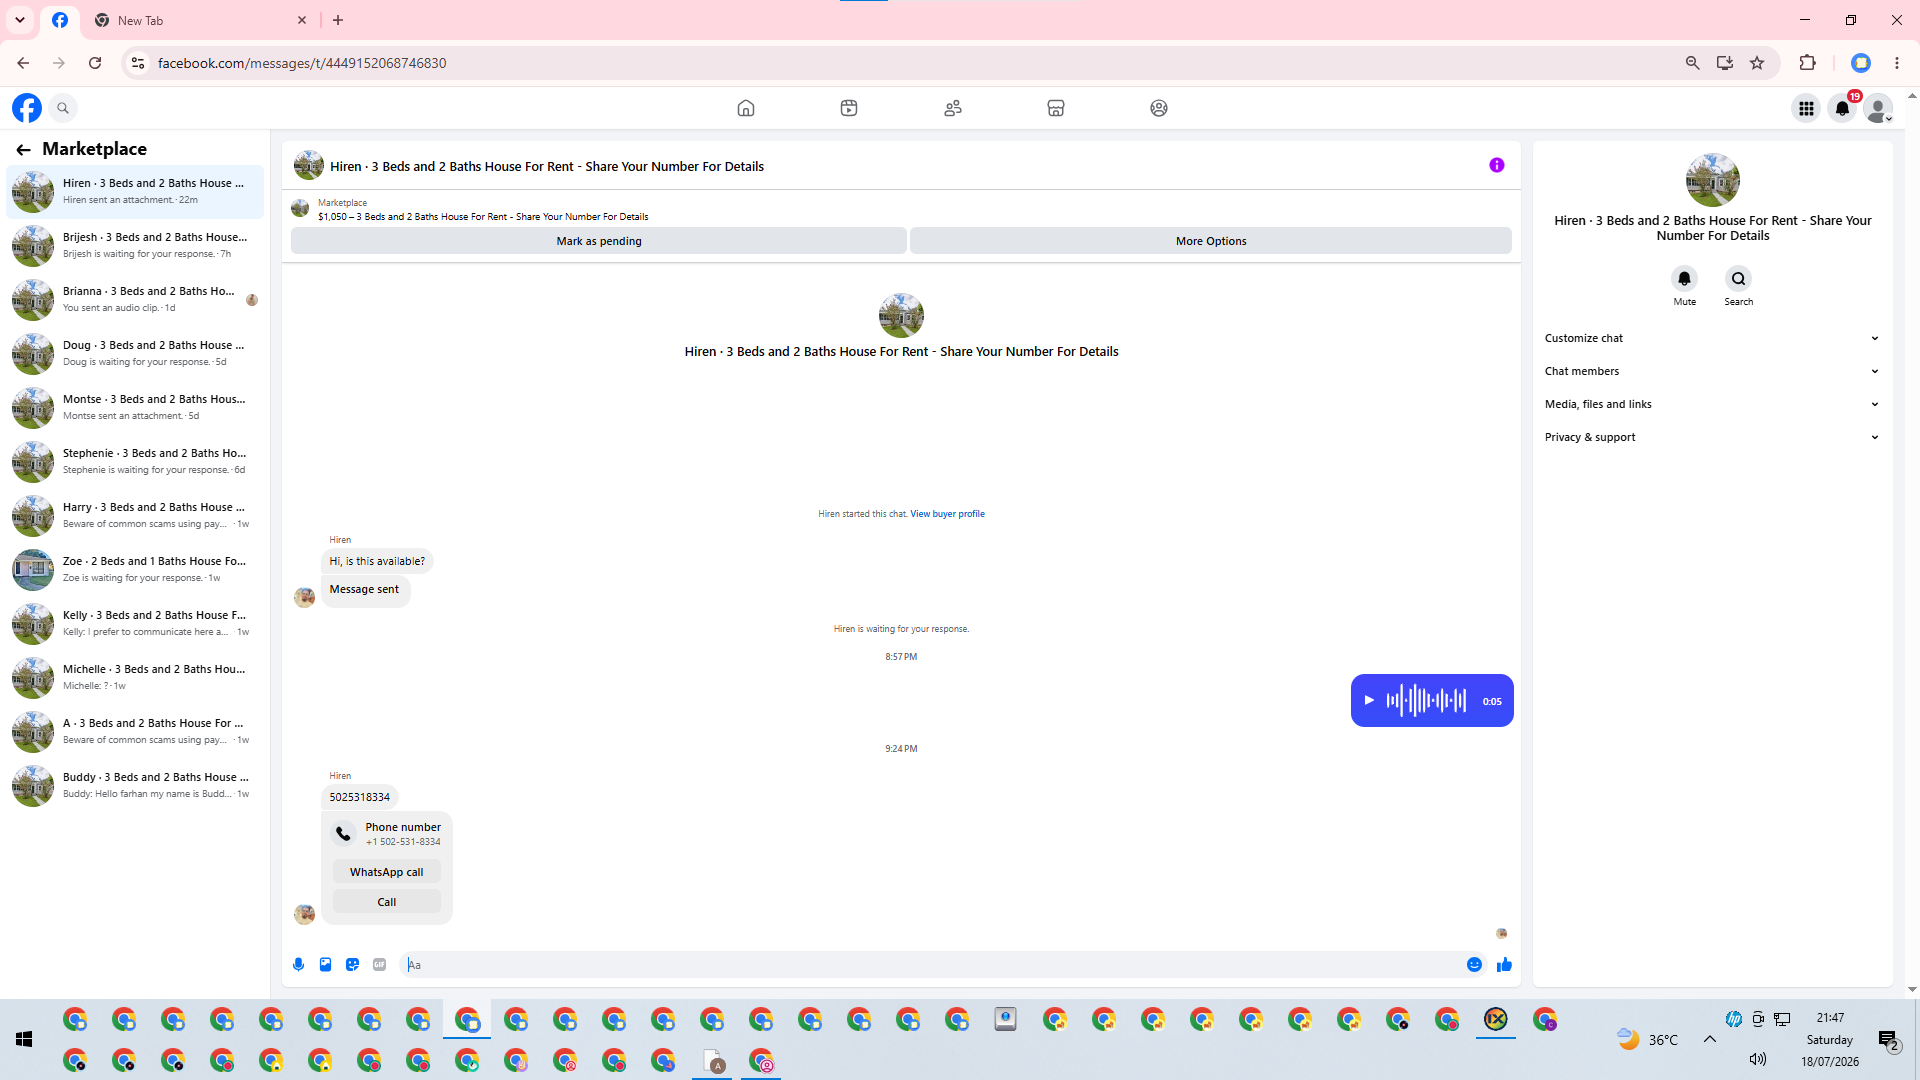The width and height of the screenshot is (1920, 1080).
Task: Open the emoji picker smiley icon
Action: pos(1474,965)
